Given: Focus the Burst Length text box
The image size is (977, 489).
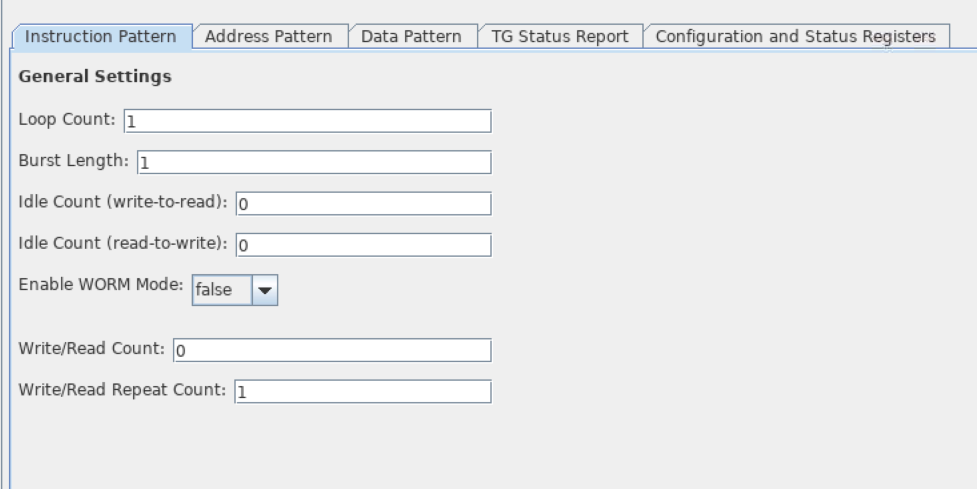Looking at the screenshot, I should [x=313, y=162].
